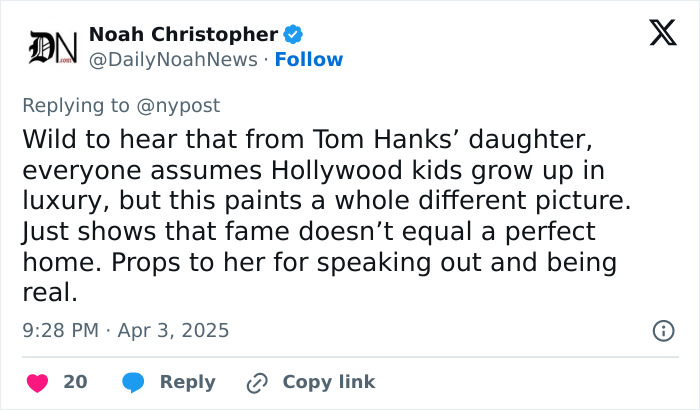Viewport: 700px width, 410px height.
Task: Follow the DailyNoahNews account
Action: [309, 60]
